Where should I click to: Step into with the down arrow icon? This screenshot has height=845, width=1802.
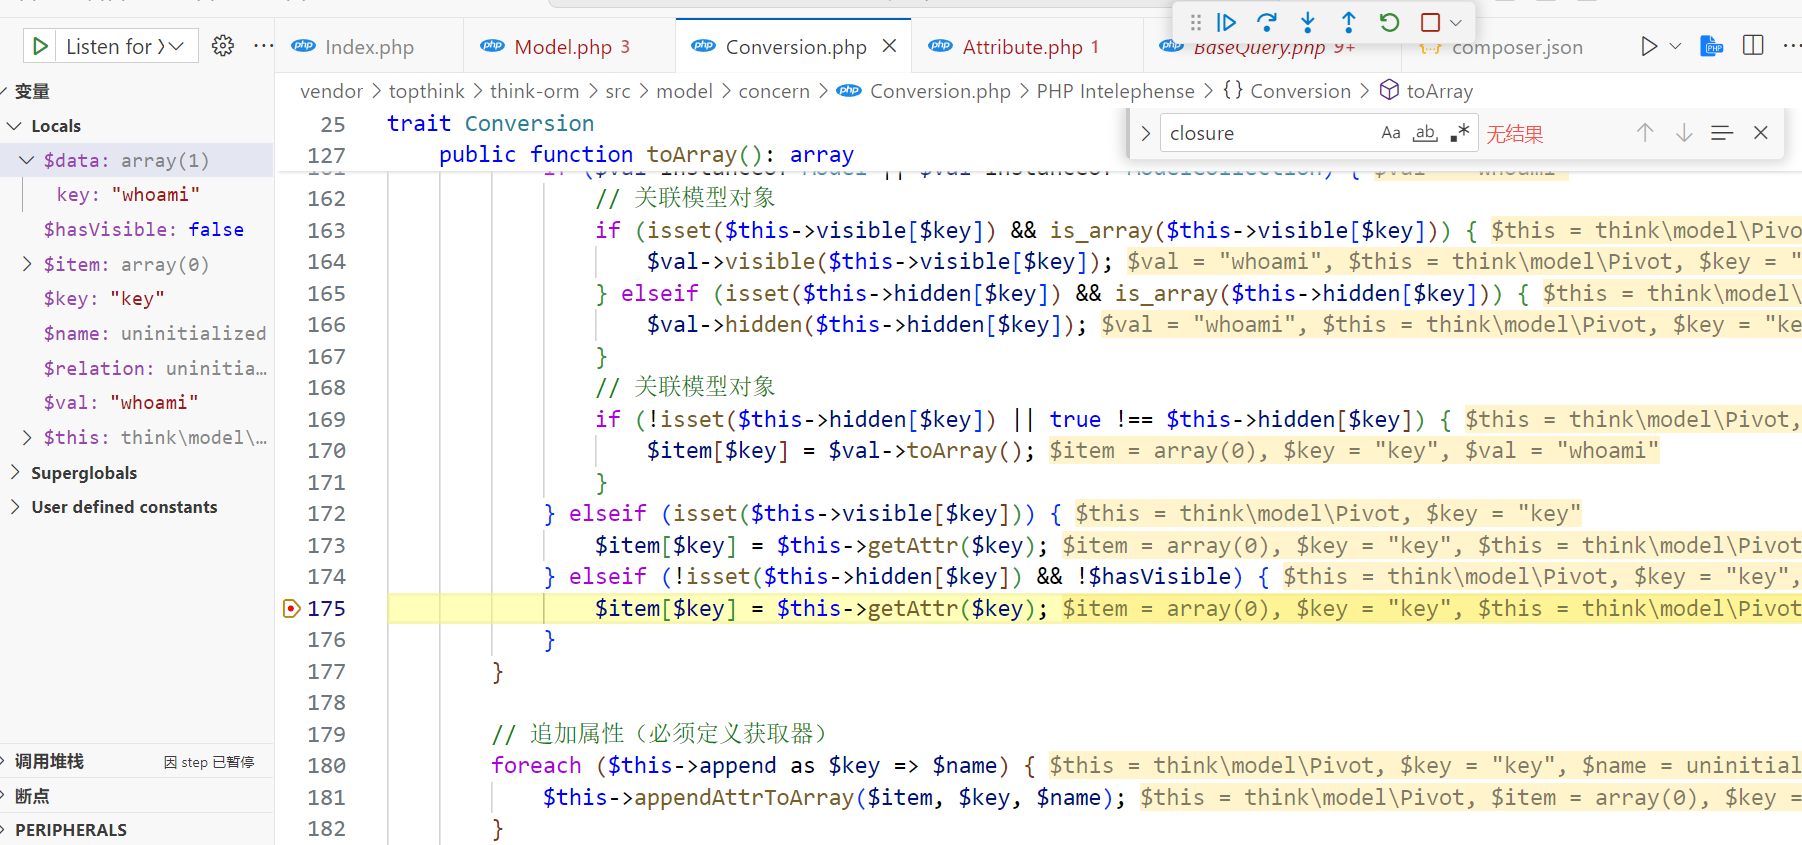click(1308, 22)
